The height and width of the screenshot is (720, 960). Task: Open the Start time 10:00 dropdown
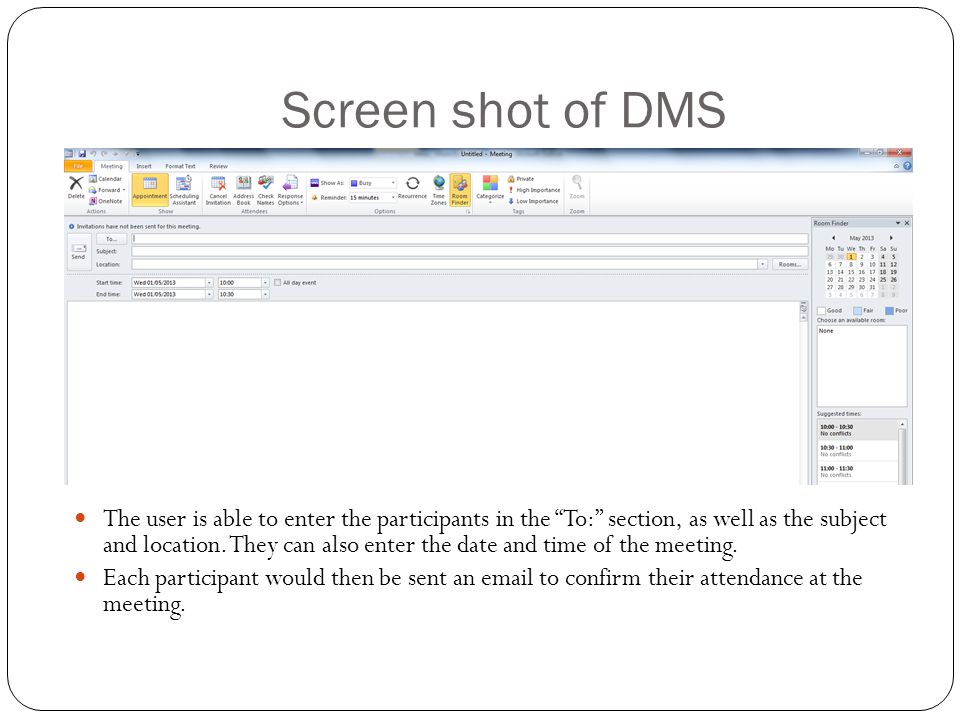pyautogui.click(x=265, y=283)
